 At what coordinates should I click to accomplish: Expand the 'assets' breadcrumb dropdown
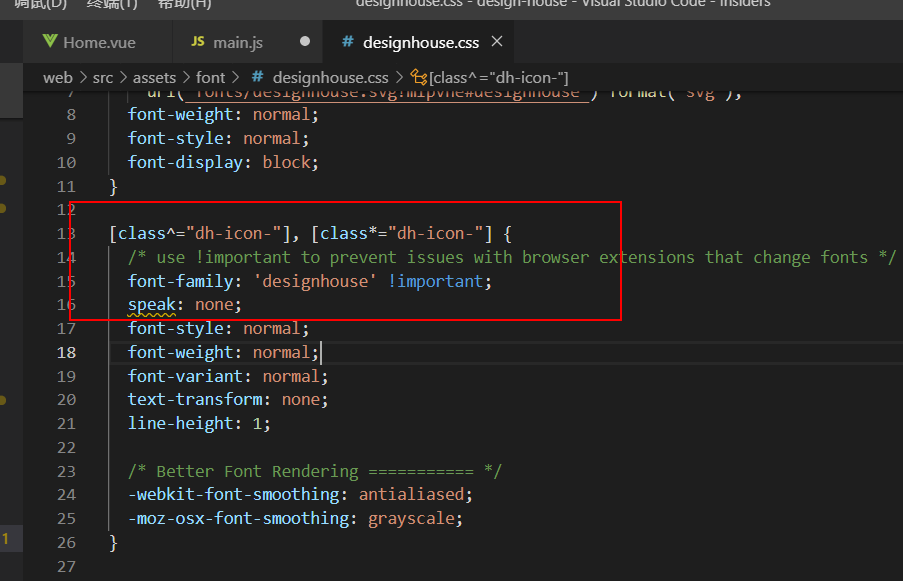[x=153, y=77]
